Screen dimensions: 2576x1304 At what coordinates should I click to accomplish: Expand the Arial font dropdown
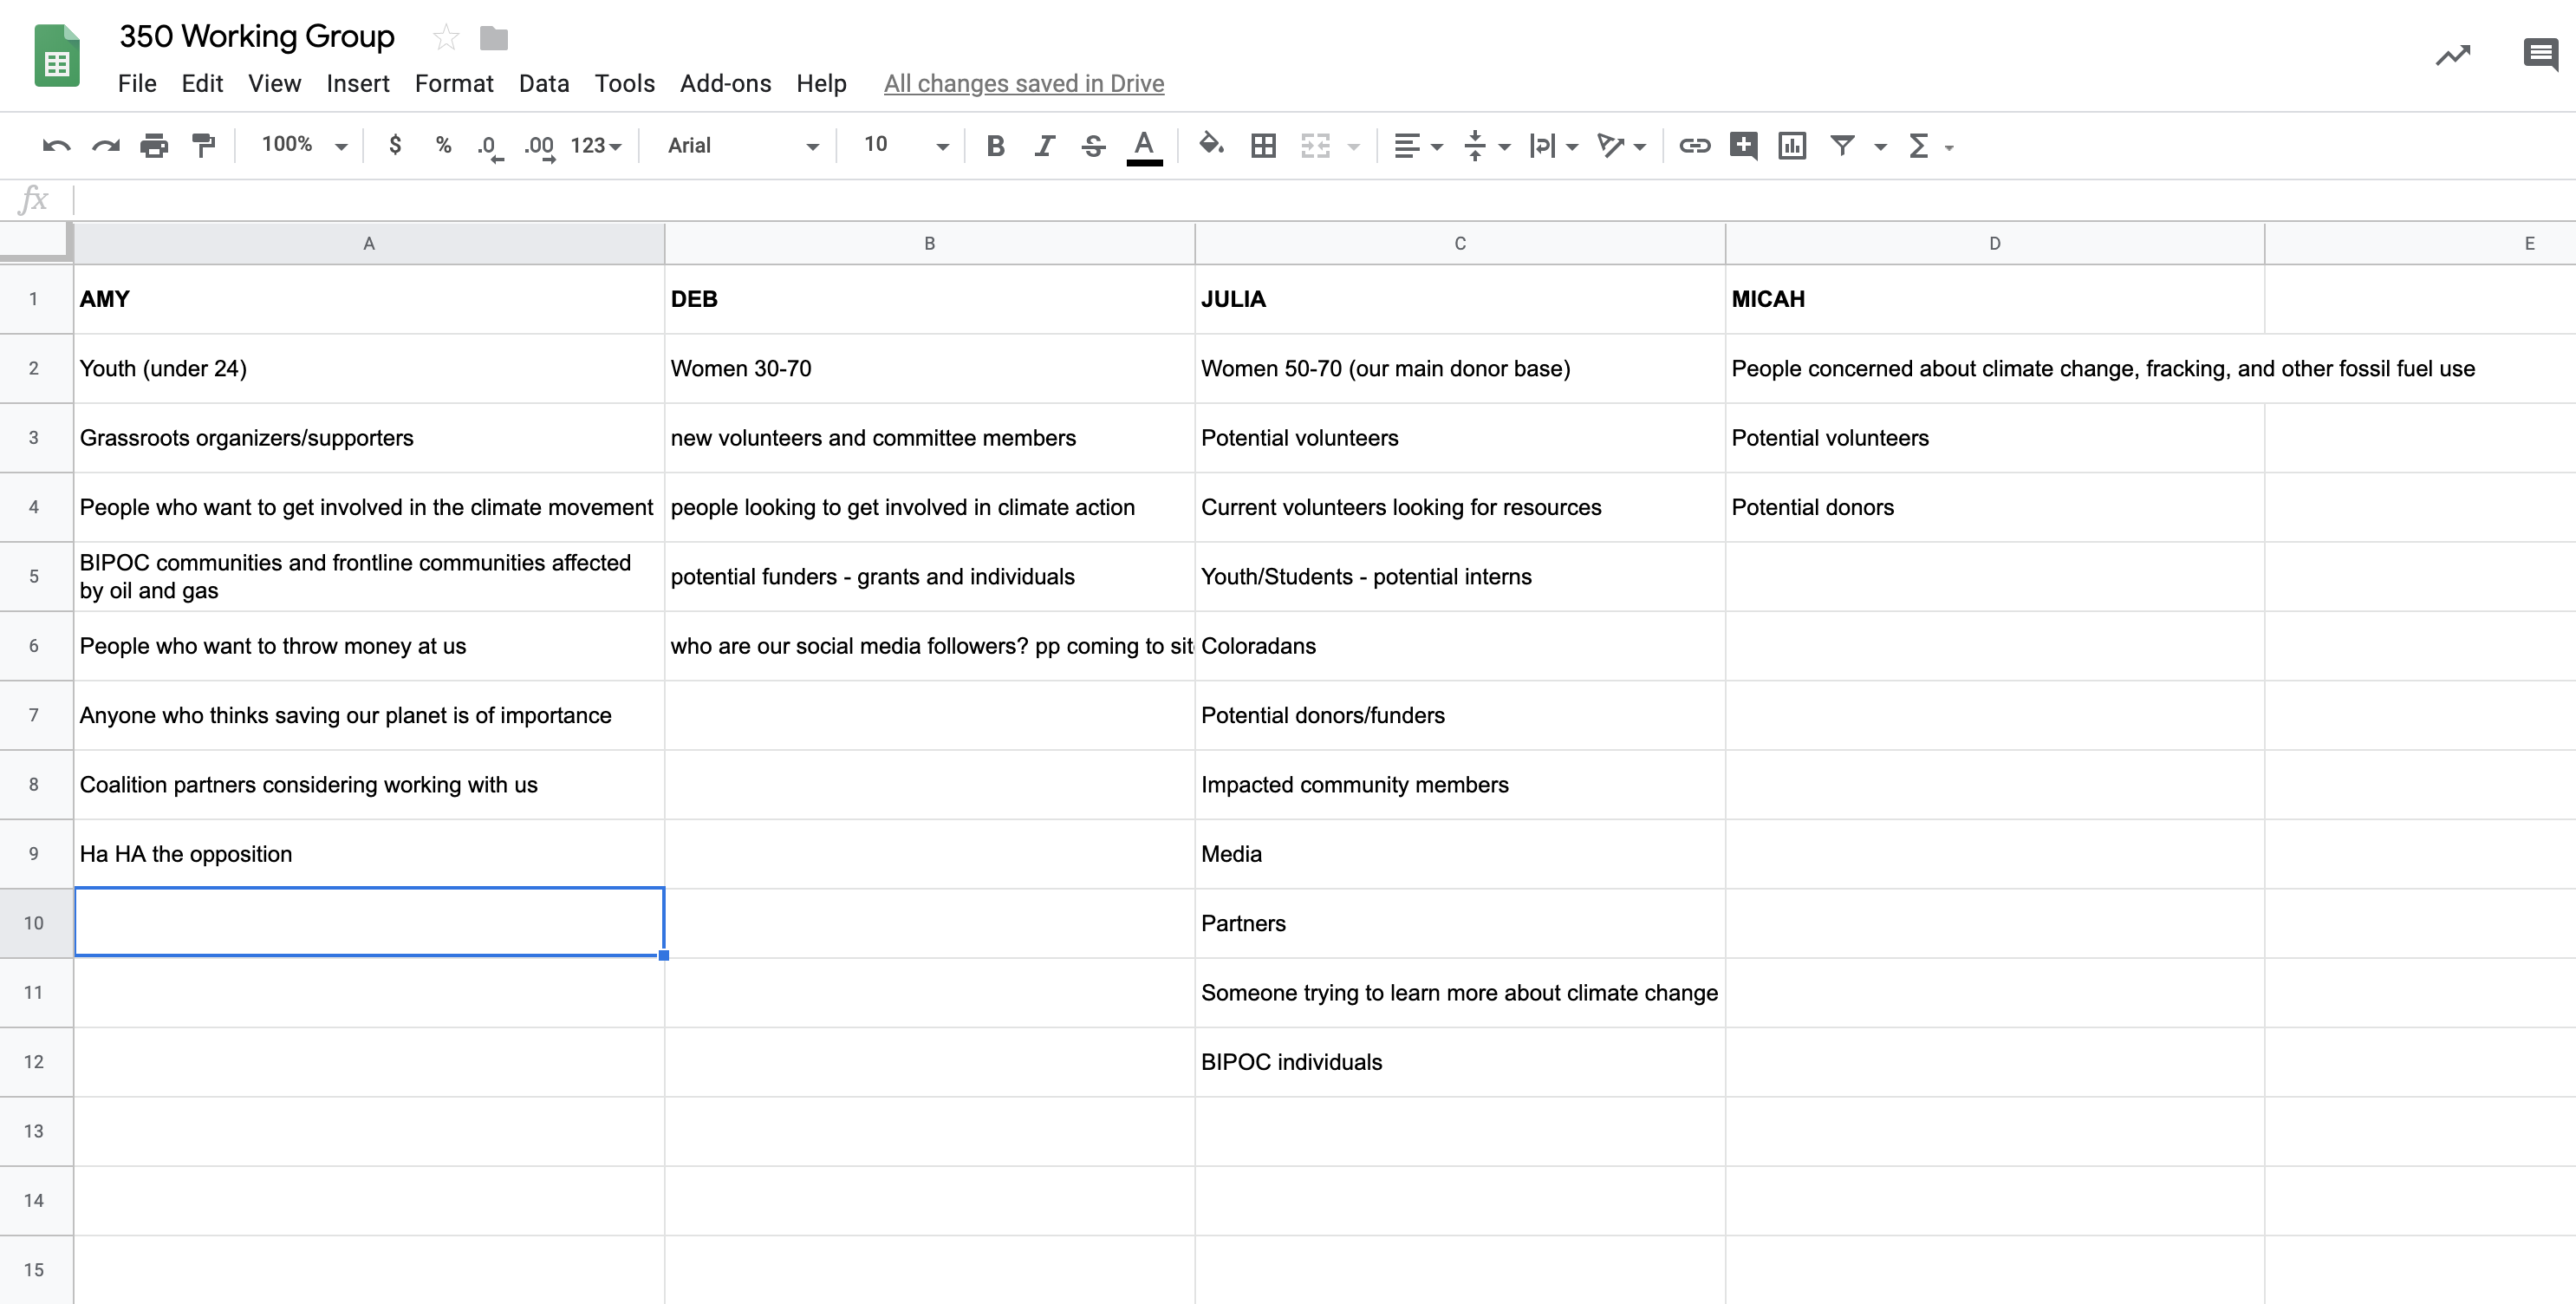pos(742,146)
